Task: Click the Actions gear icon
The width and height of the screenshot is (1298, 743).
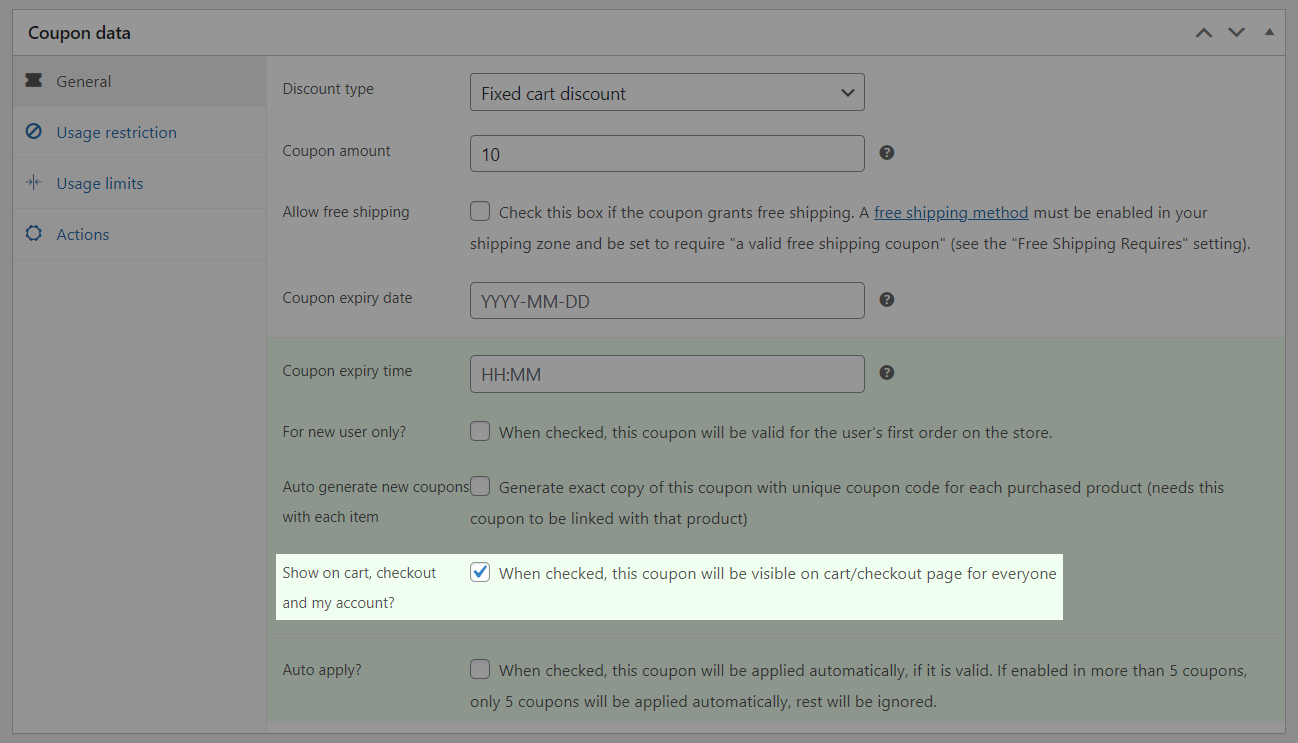Action: (x=34, y=233)
